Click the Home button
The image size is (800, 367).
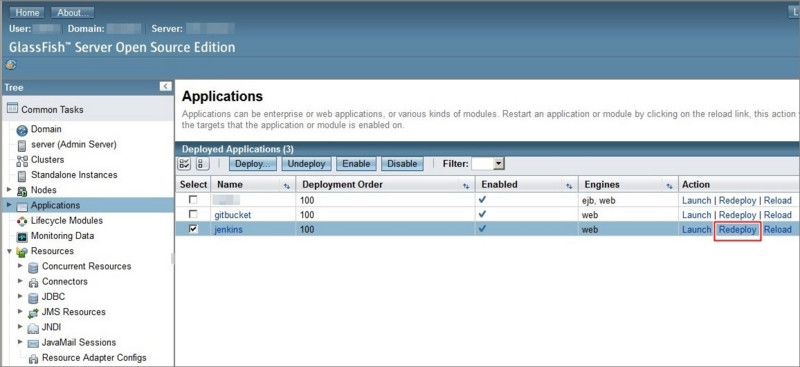pos(27,13)
